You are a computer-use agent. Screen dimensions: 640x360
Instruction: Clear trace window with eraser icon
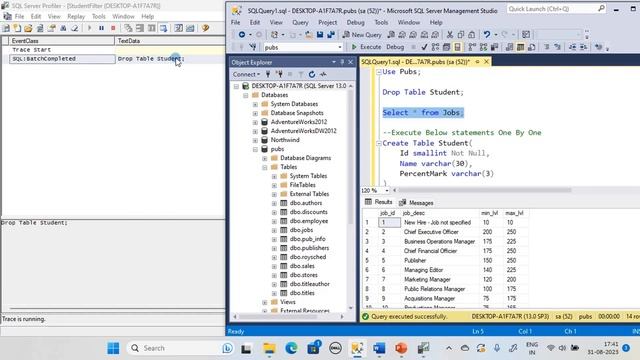tap(75, 28)
